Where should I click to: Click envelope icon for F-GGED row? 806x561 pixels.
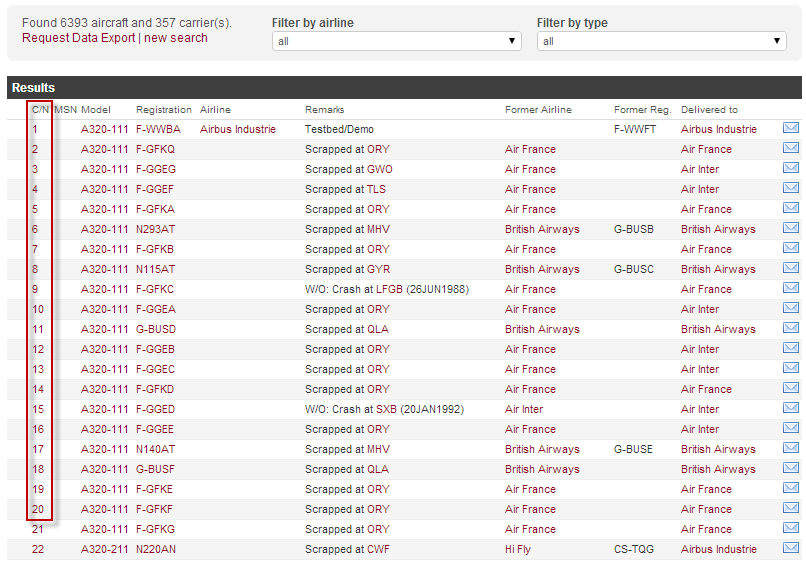pos(790,408)
